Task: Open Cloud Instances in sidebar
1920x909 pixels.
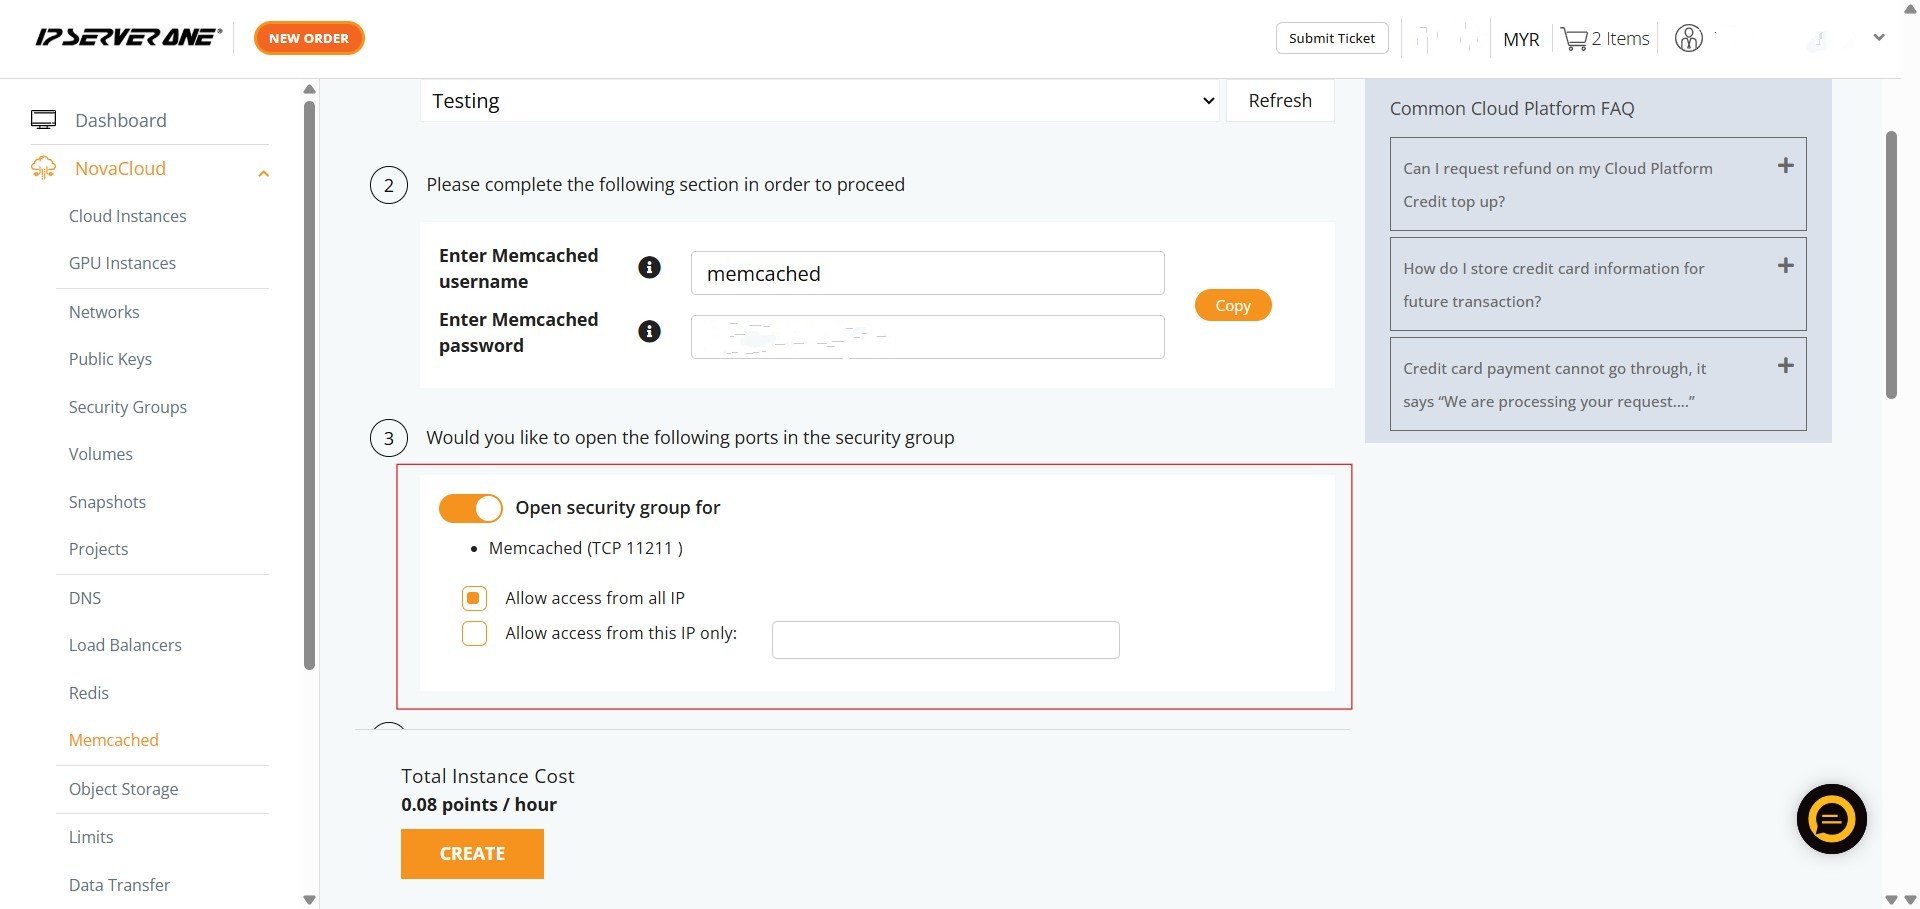Action: pyautogui.click(x=127, y=216)
